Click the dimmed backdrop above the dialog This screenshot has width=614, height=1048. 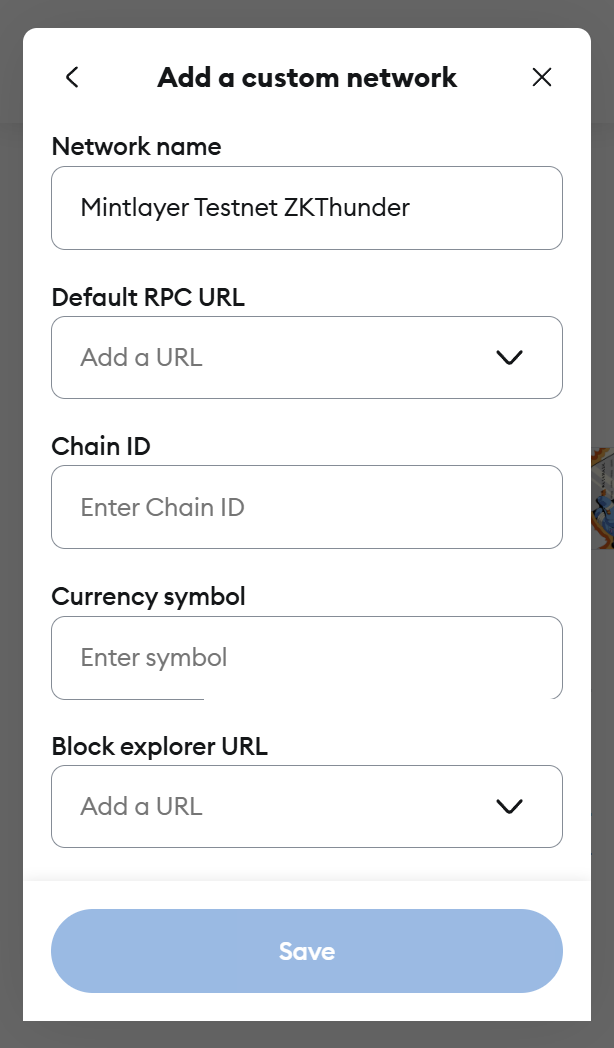307,13
